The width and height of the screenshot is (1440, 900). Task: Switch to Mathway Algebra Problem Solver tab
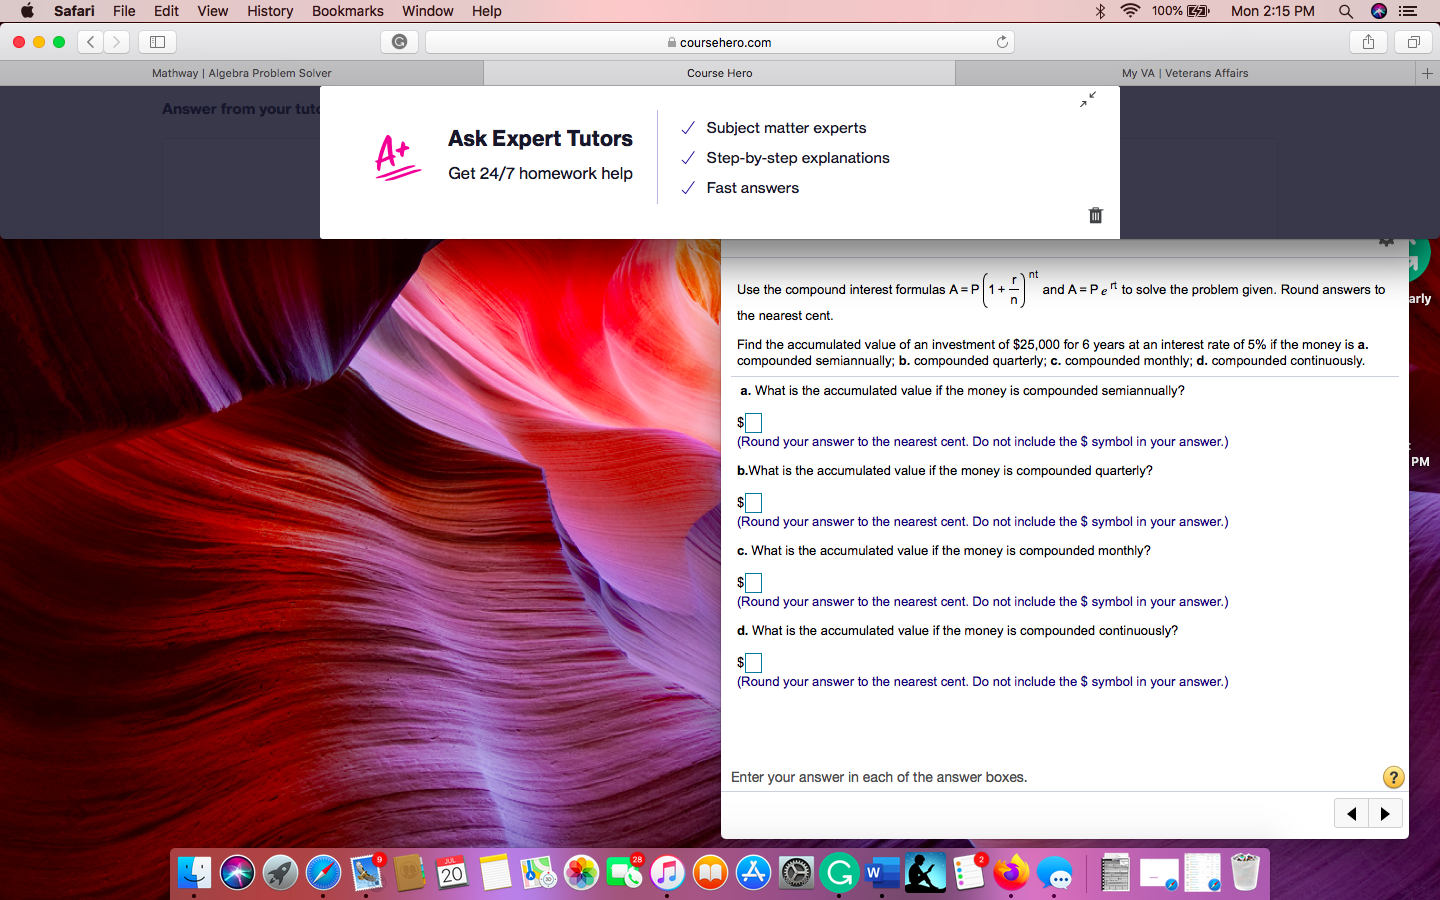(x=242, y=73)
